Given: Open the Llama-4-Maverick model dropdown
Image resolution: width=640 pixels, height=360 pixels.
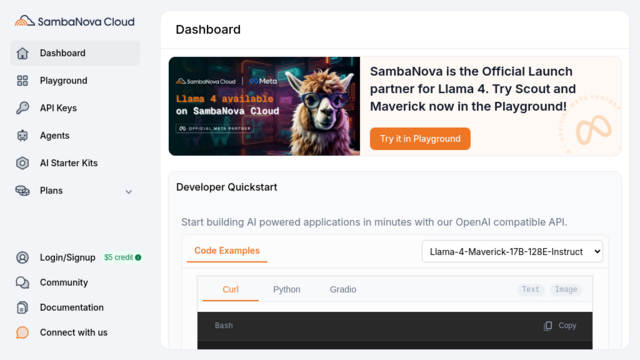Looking at the screenshot, I should tap(512, 251).
